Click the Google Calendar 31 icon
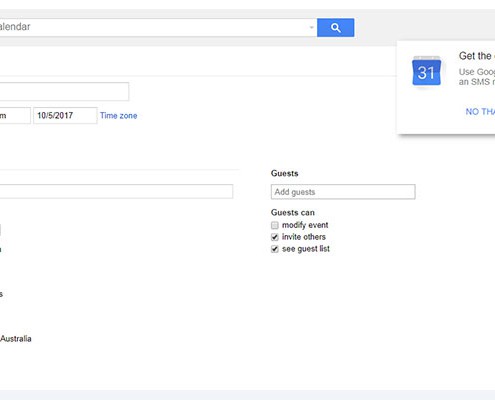Viewport: 495px width, 400px height. point(426,72)
